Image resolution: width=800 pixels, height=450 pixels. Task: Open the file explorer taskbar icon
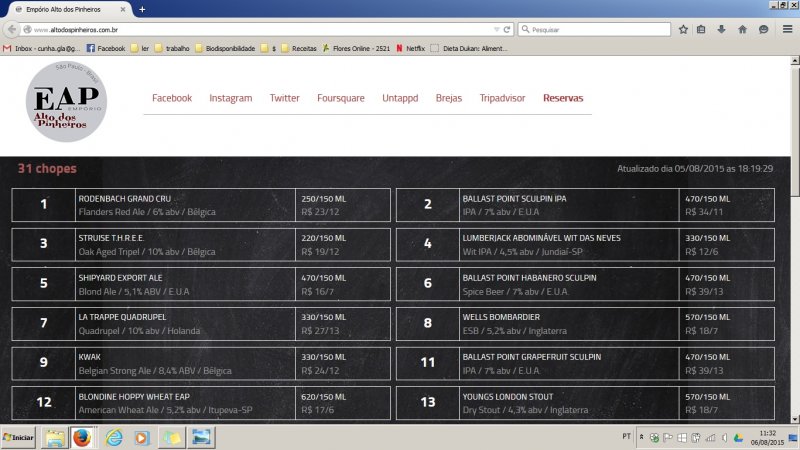[55, 438]
